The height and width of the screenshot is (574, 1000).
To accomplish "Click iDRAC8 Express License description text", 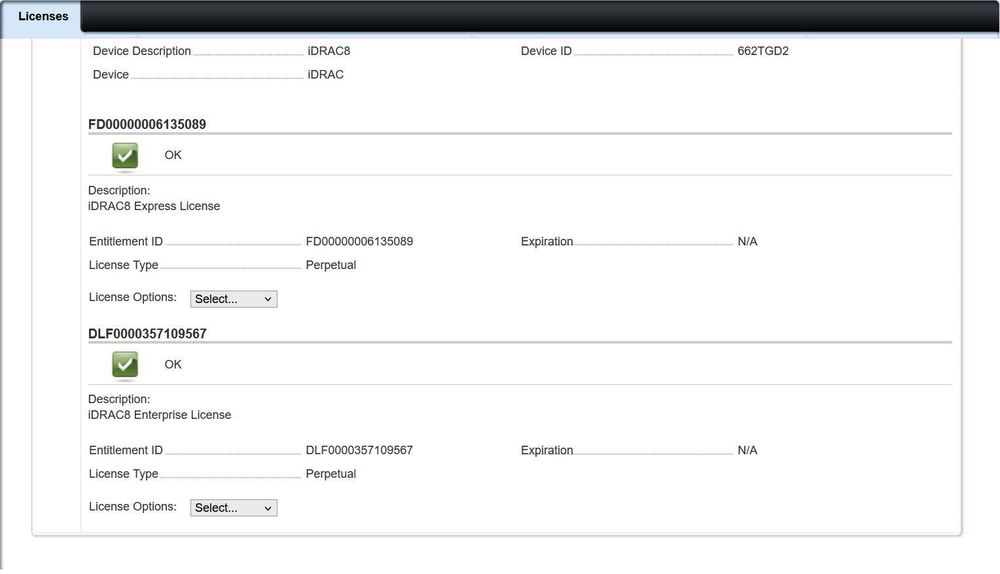I will tap(154, 206).
